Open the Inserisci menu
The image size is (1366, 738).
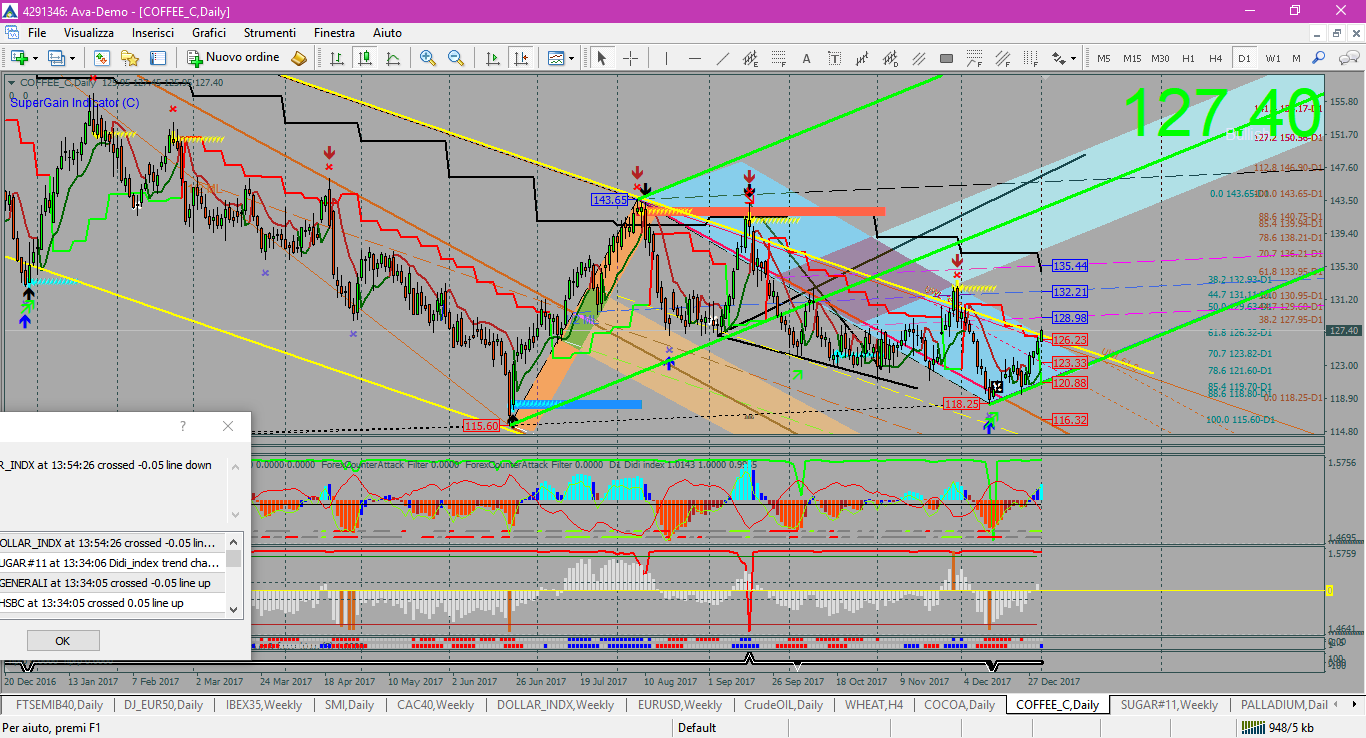153,33
